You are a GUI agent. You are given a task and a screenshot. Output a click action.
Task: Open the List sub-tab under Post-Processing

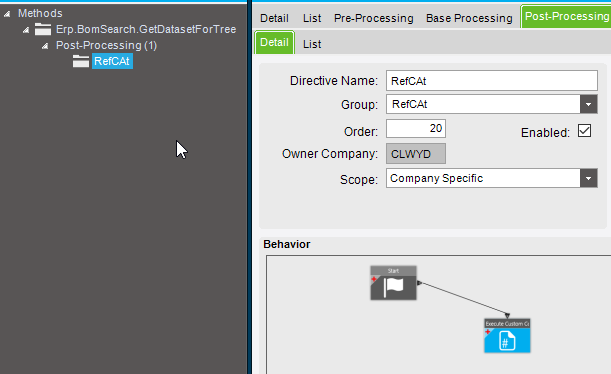click(x=312, y=44)
